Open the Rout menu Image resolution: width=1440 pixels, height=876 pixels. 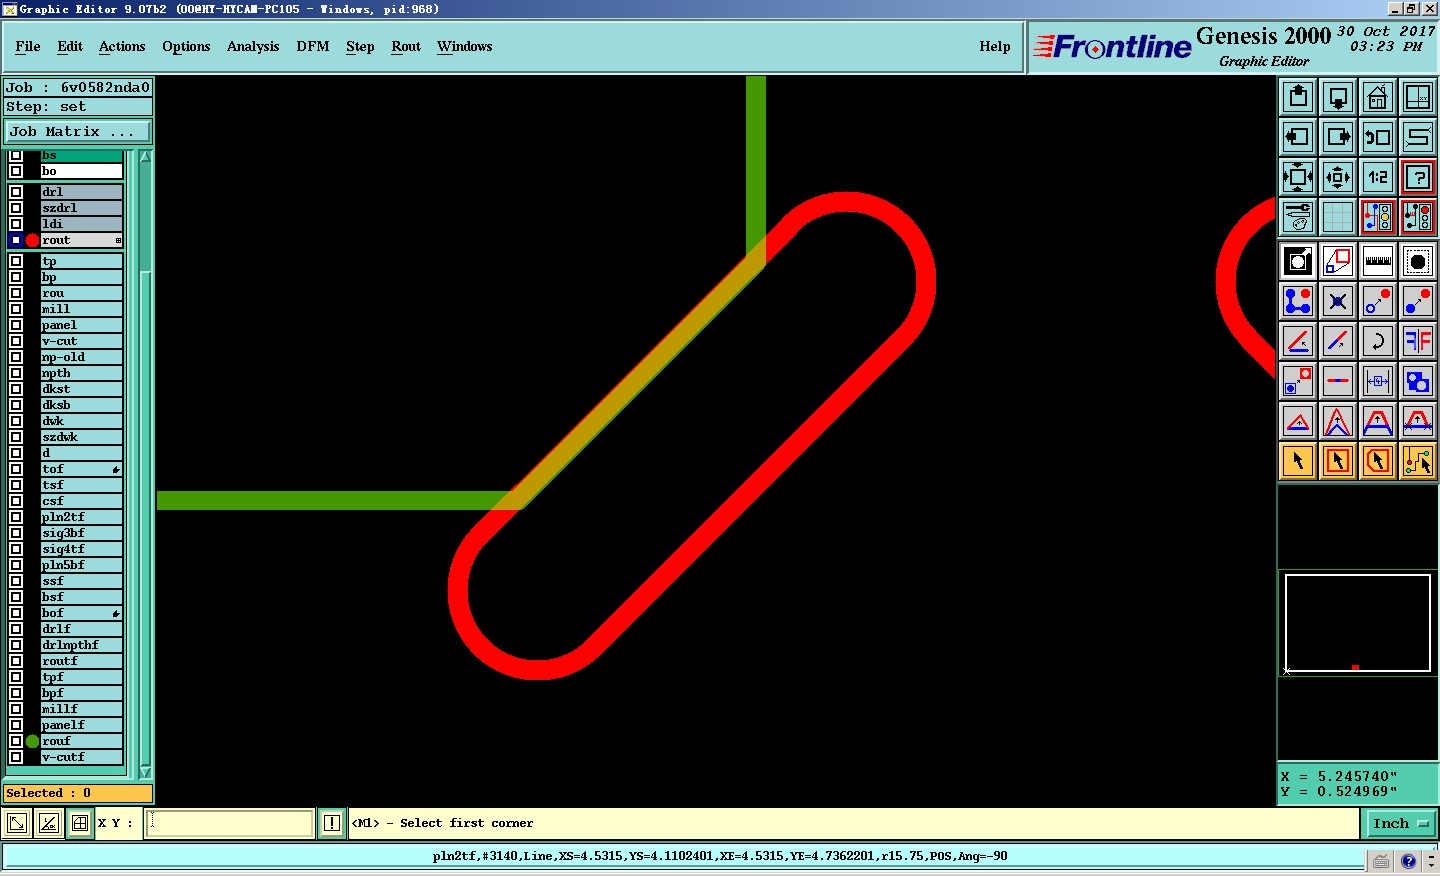point(406,47)
